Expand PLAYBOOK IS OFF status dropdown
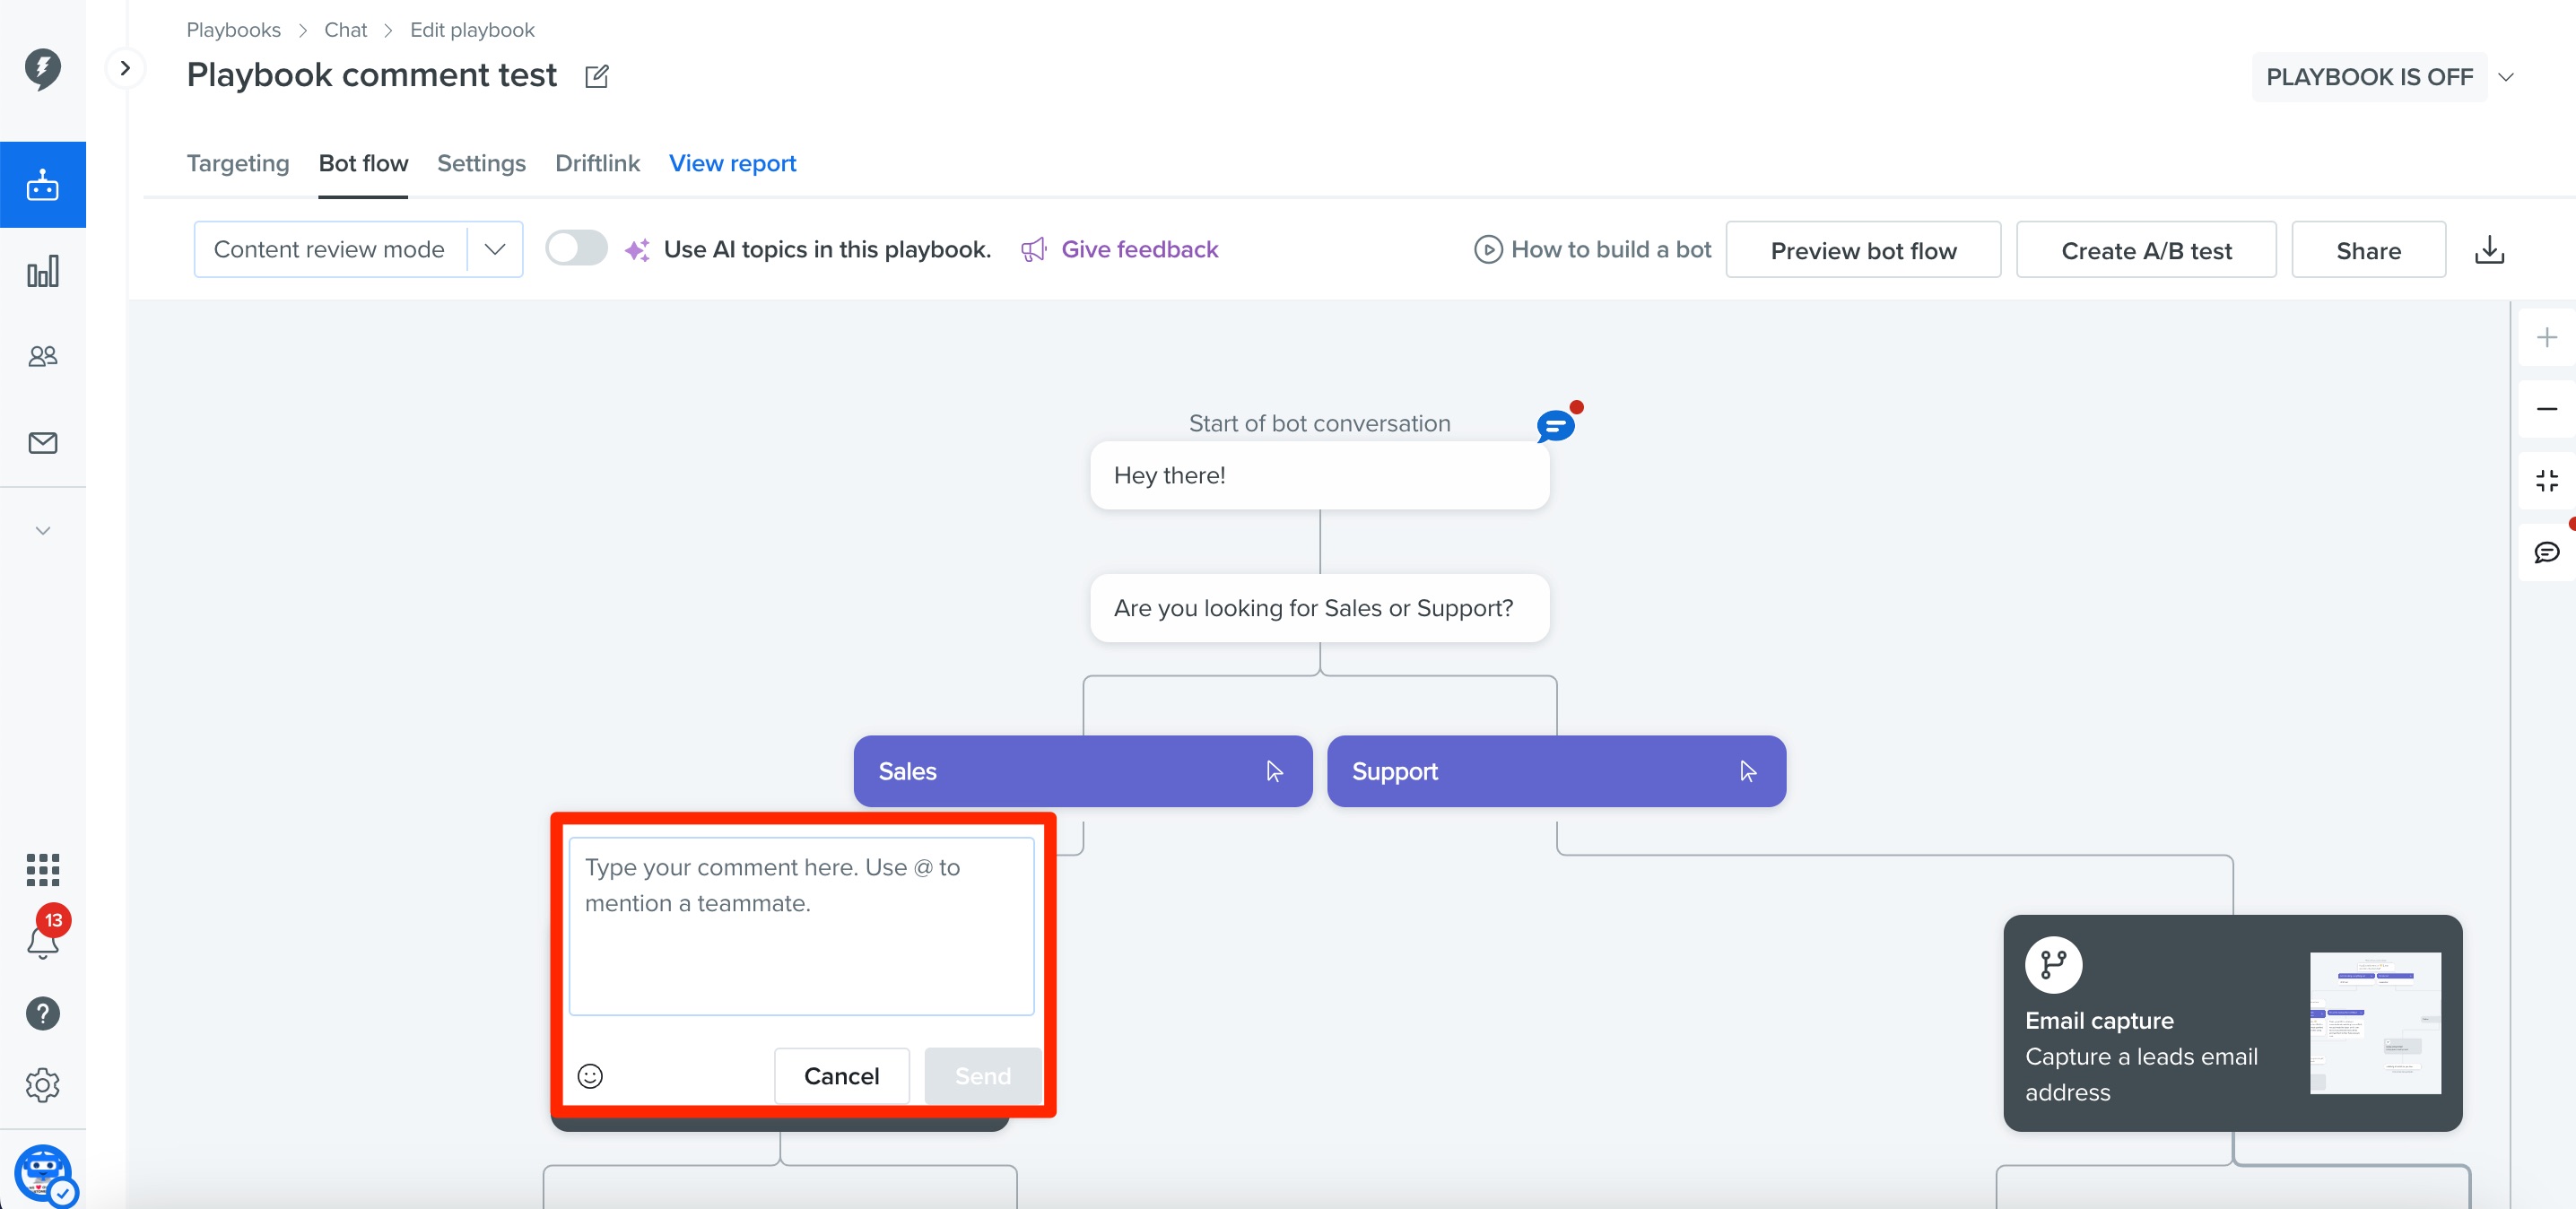 pyautogui.click(x=2506, y=77)
